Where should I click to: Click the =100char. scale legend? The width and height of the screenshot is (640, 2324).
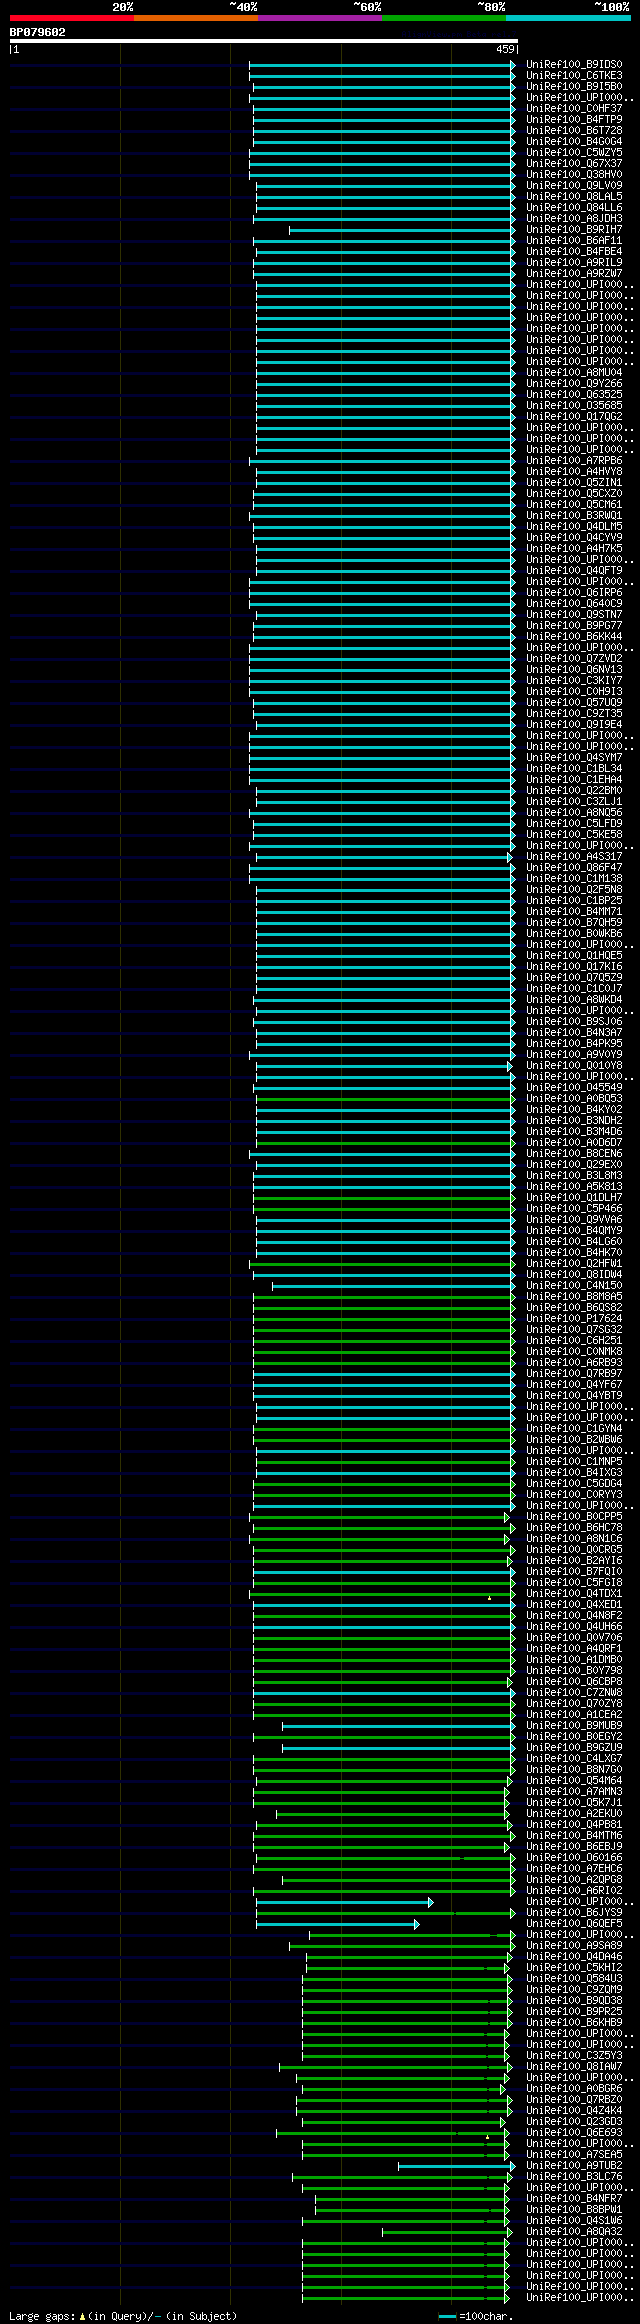coord(476,2316)
